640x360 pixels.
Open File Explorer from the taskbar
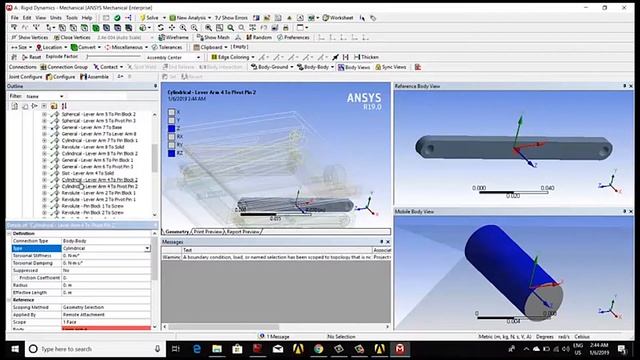point(217,349)
